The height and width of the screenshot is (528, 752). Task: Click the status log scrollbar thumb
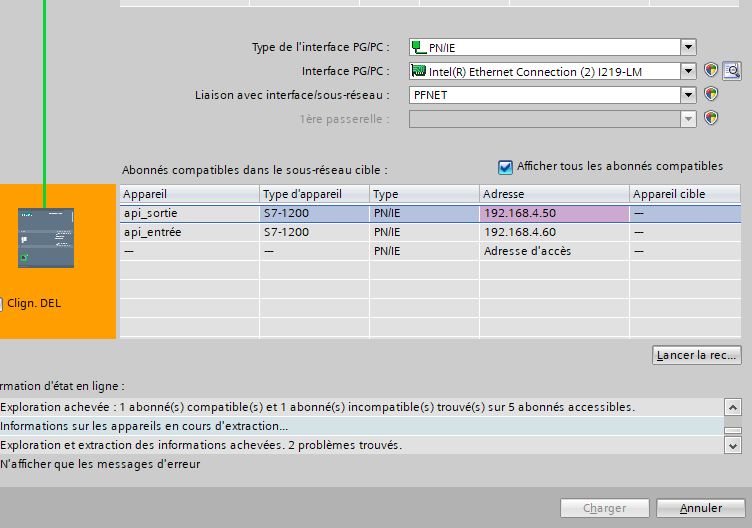tap(733, 431)
